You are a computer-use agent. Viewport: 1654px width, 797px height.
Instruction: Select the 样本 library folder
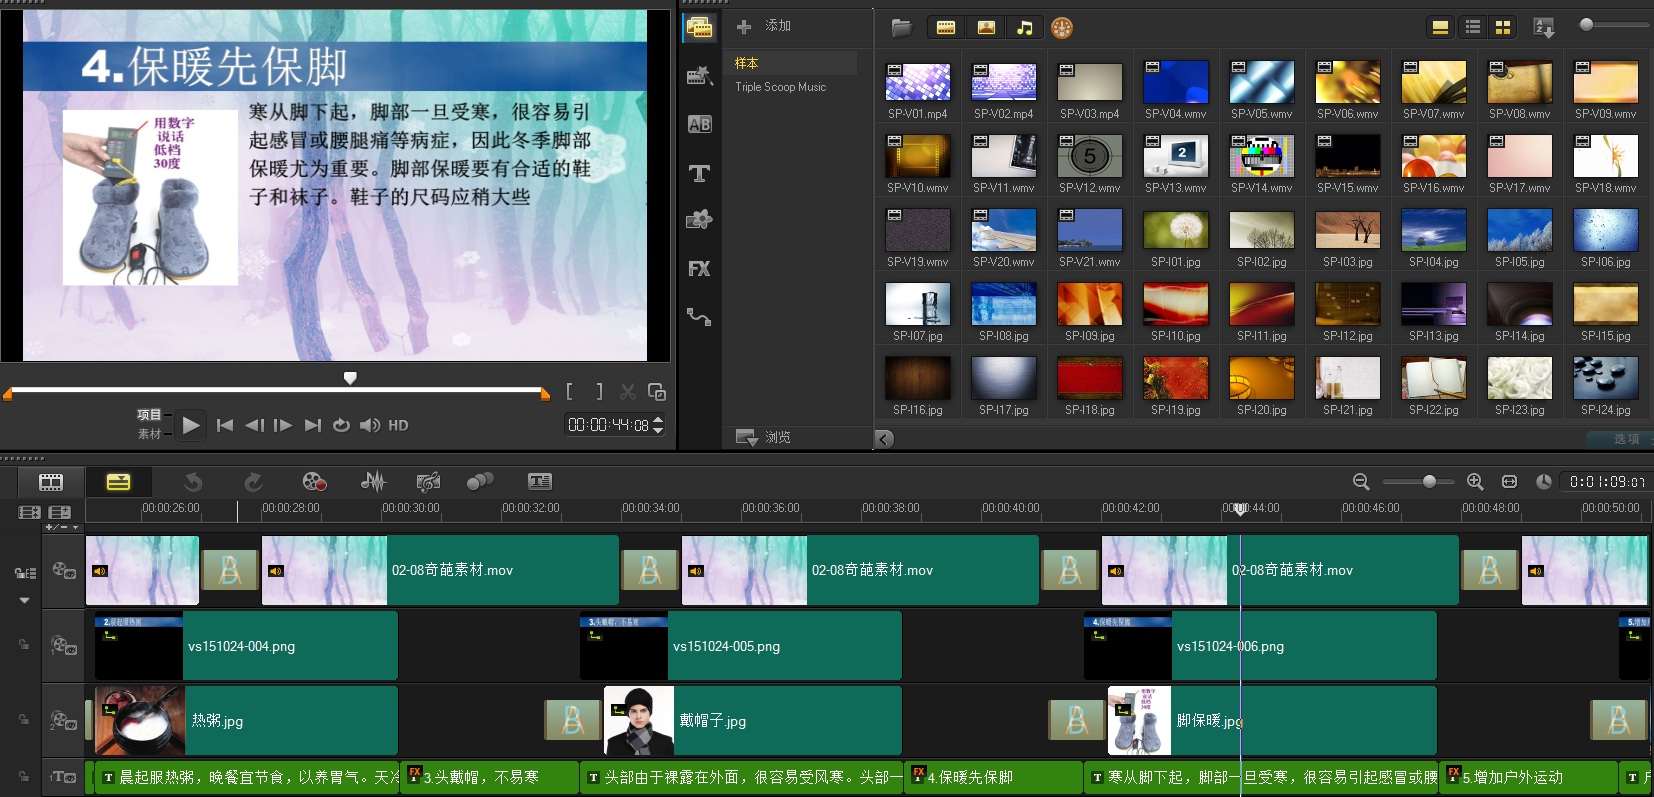coord(747,63)
